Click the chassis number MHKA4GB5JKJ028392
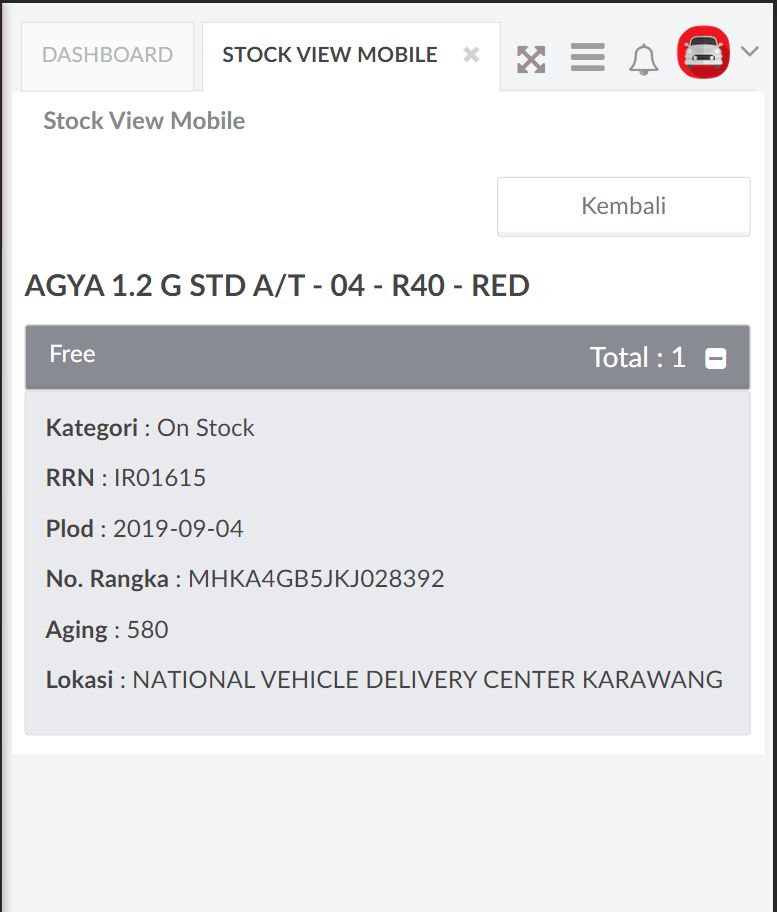 316,579
